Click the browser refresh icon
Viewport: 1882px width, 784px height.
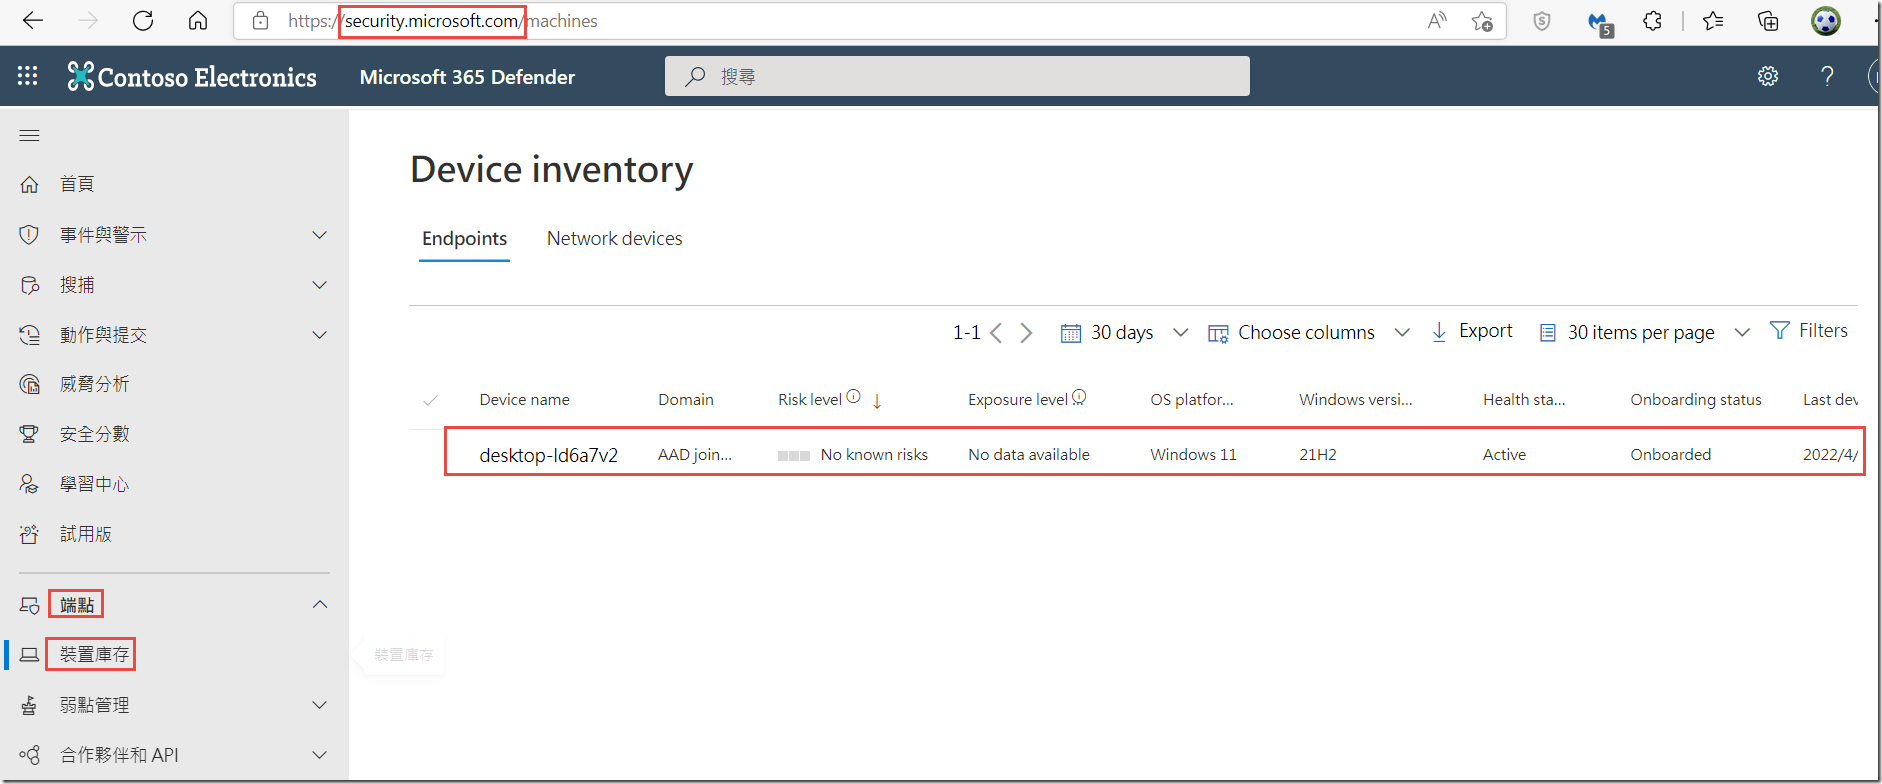pos(143,21)
